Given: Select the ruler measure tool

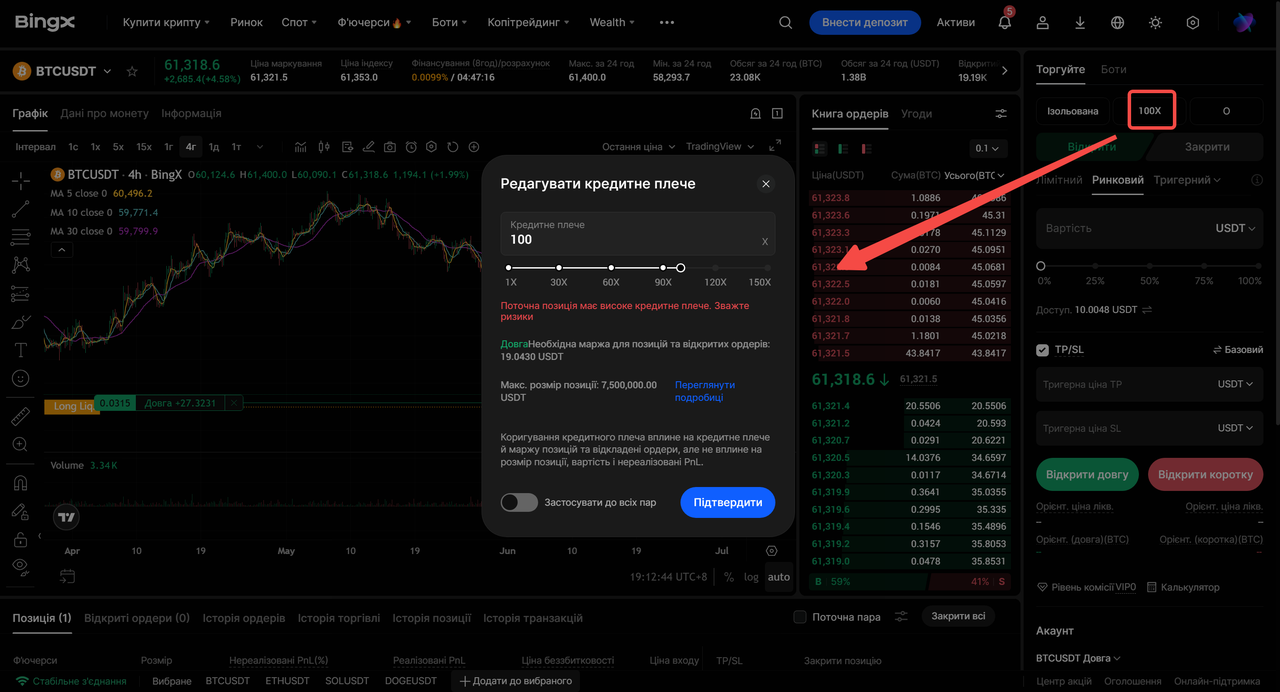Looking at the screenshot, I should 20,416.
